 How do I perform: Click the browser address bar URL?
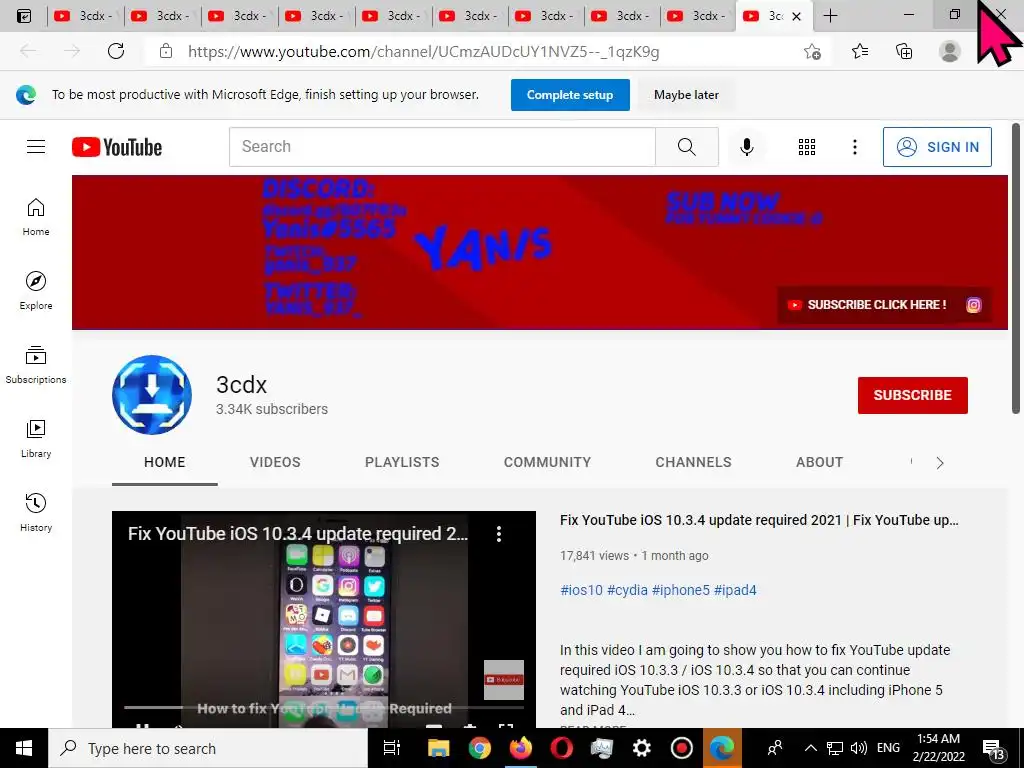coord(423,52)
